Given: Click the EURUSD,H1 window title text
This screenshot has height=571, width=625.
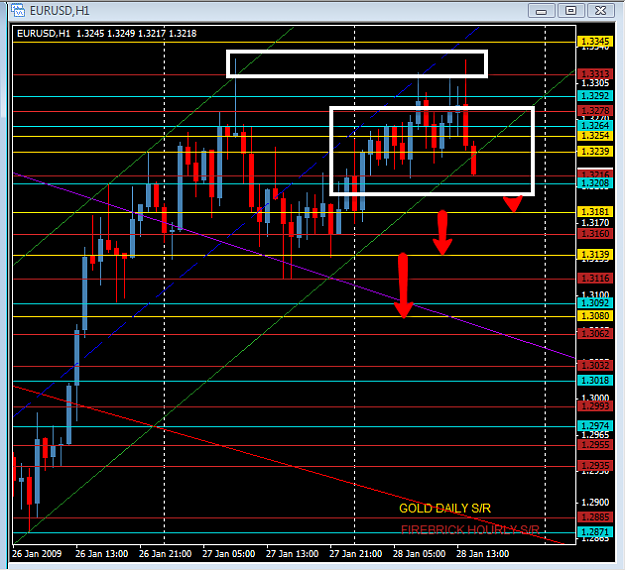Looking at the screenshot, I should pyautogui.click(x=59, y=11).
